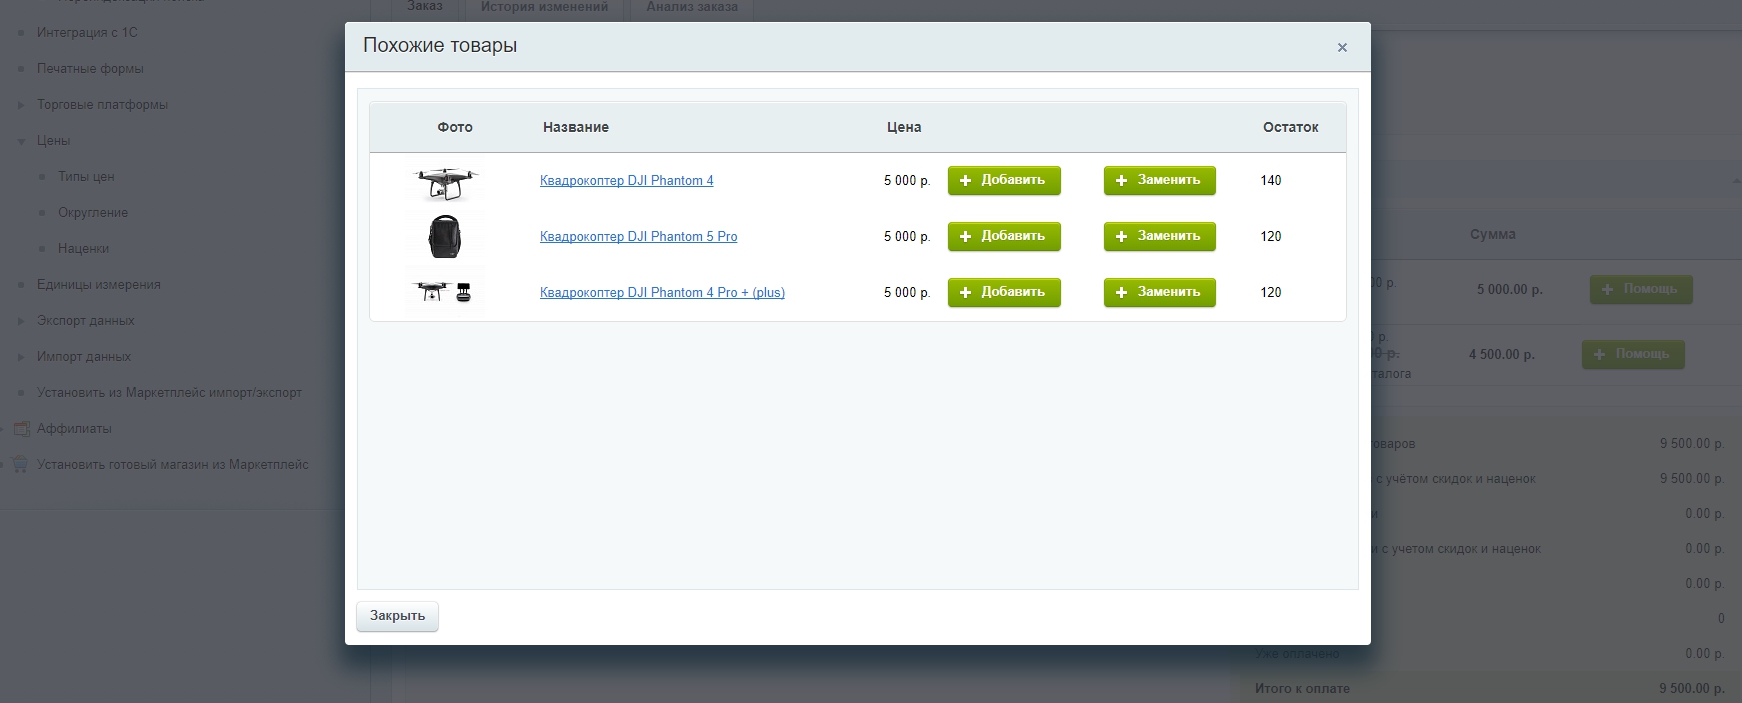Click the Аффилиаты sidebar icon

21,429
